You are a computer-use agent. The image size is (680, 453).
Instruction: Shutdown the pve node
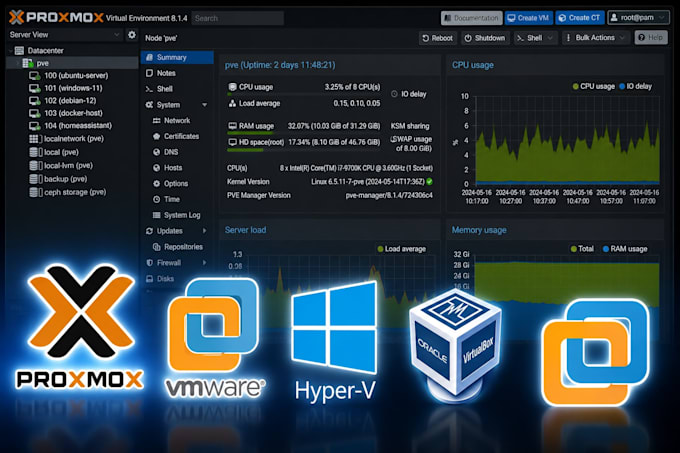(x=485, y=38)
